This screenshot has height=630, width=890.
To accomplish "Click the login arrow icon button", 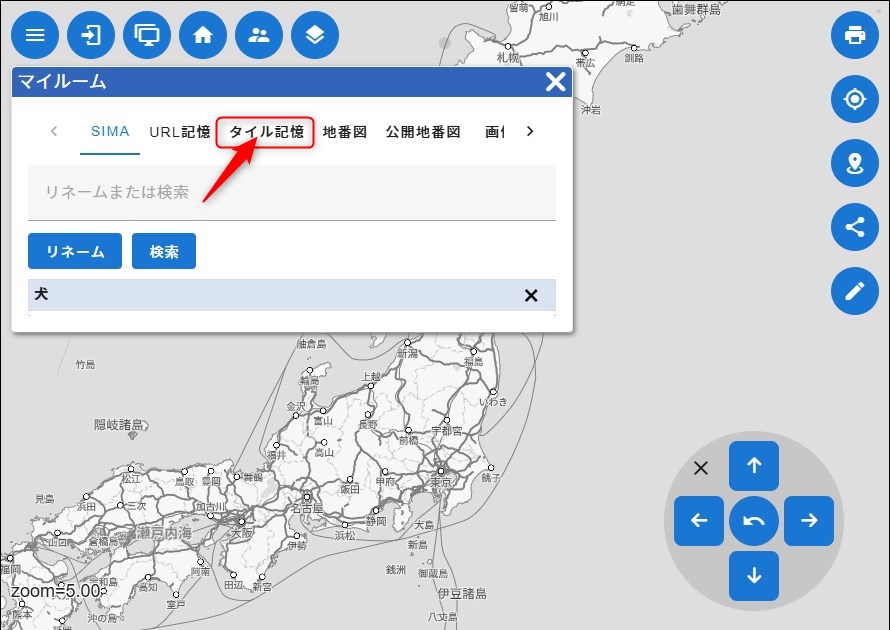I will pyautogui.click(x=91, y=36).
